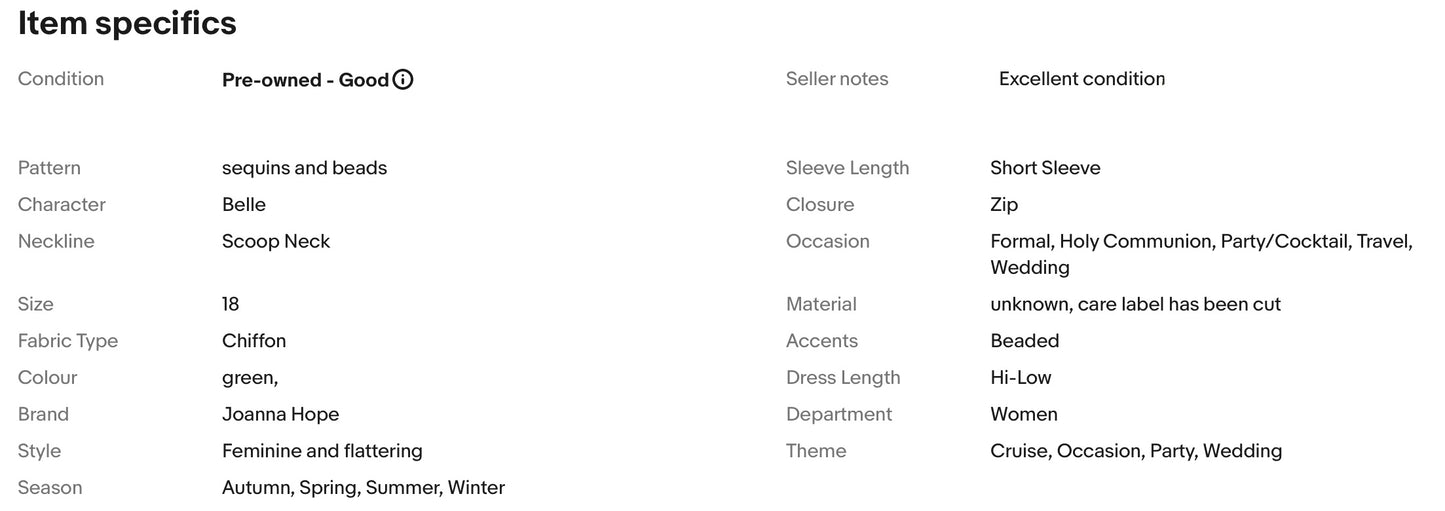Click the Seller notes label
The image size is (1445, 511).
click(x=837, y=79)
